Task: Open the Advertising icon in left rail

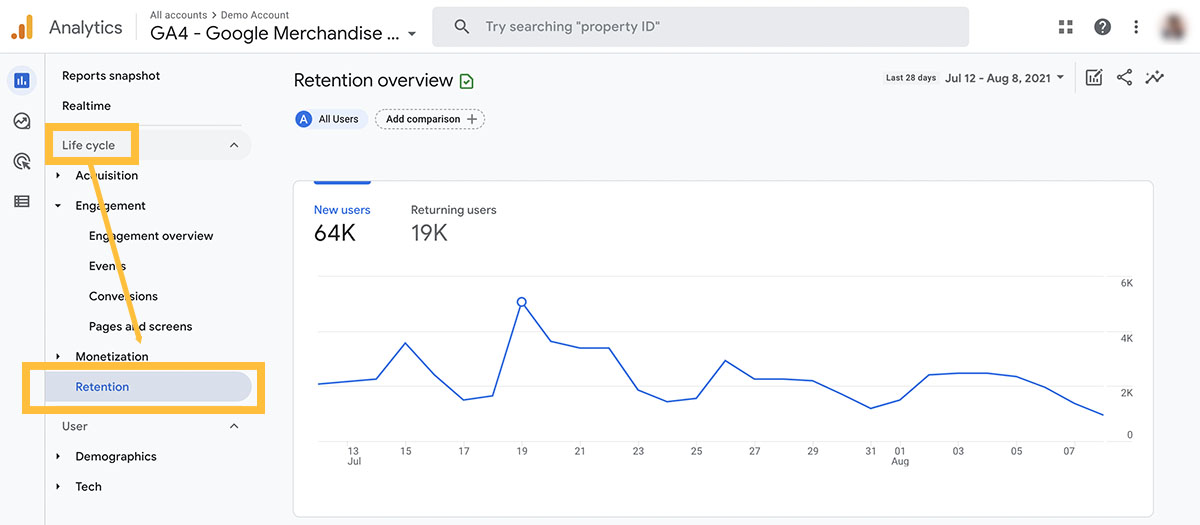Action: (x=22, y=161)
